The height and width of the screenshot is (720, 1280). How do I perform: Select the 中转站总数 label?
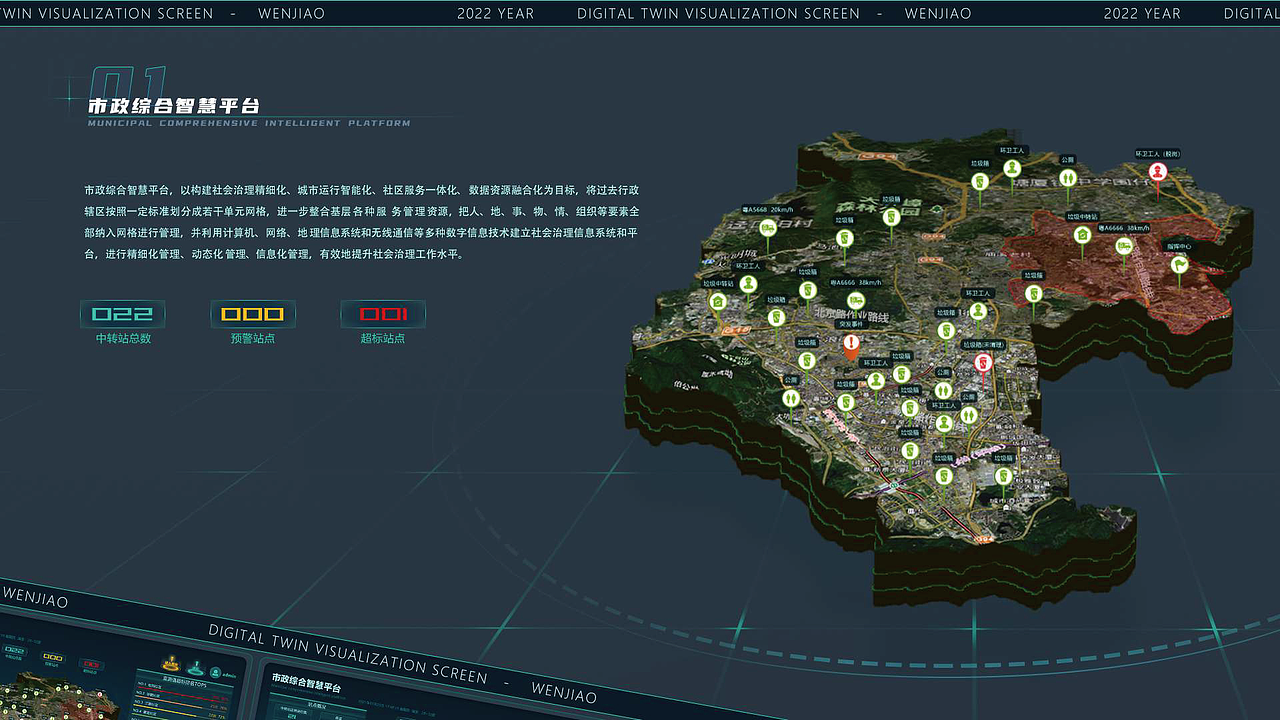coord(123,339)
